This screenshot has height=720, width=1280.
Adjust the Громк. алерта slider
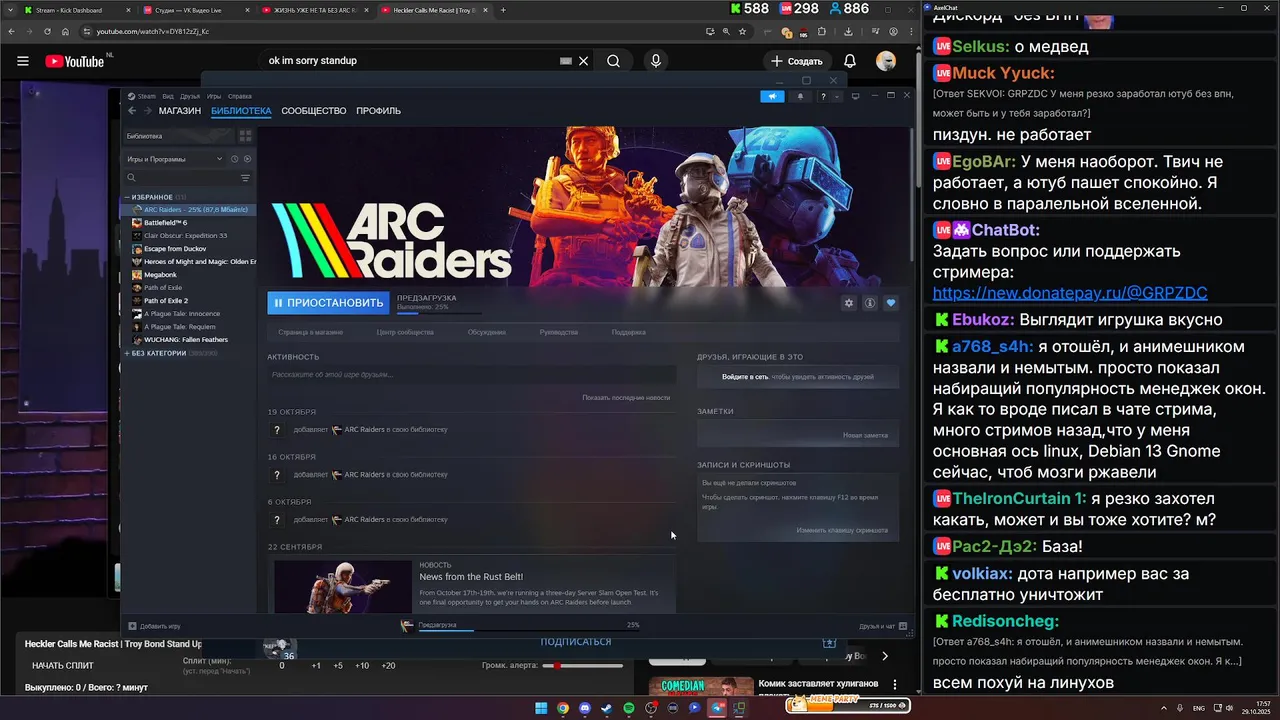click(x=583, y=665)
